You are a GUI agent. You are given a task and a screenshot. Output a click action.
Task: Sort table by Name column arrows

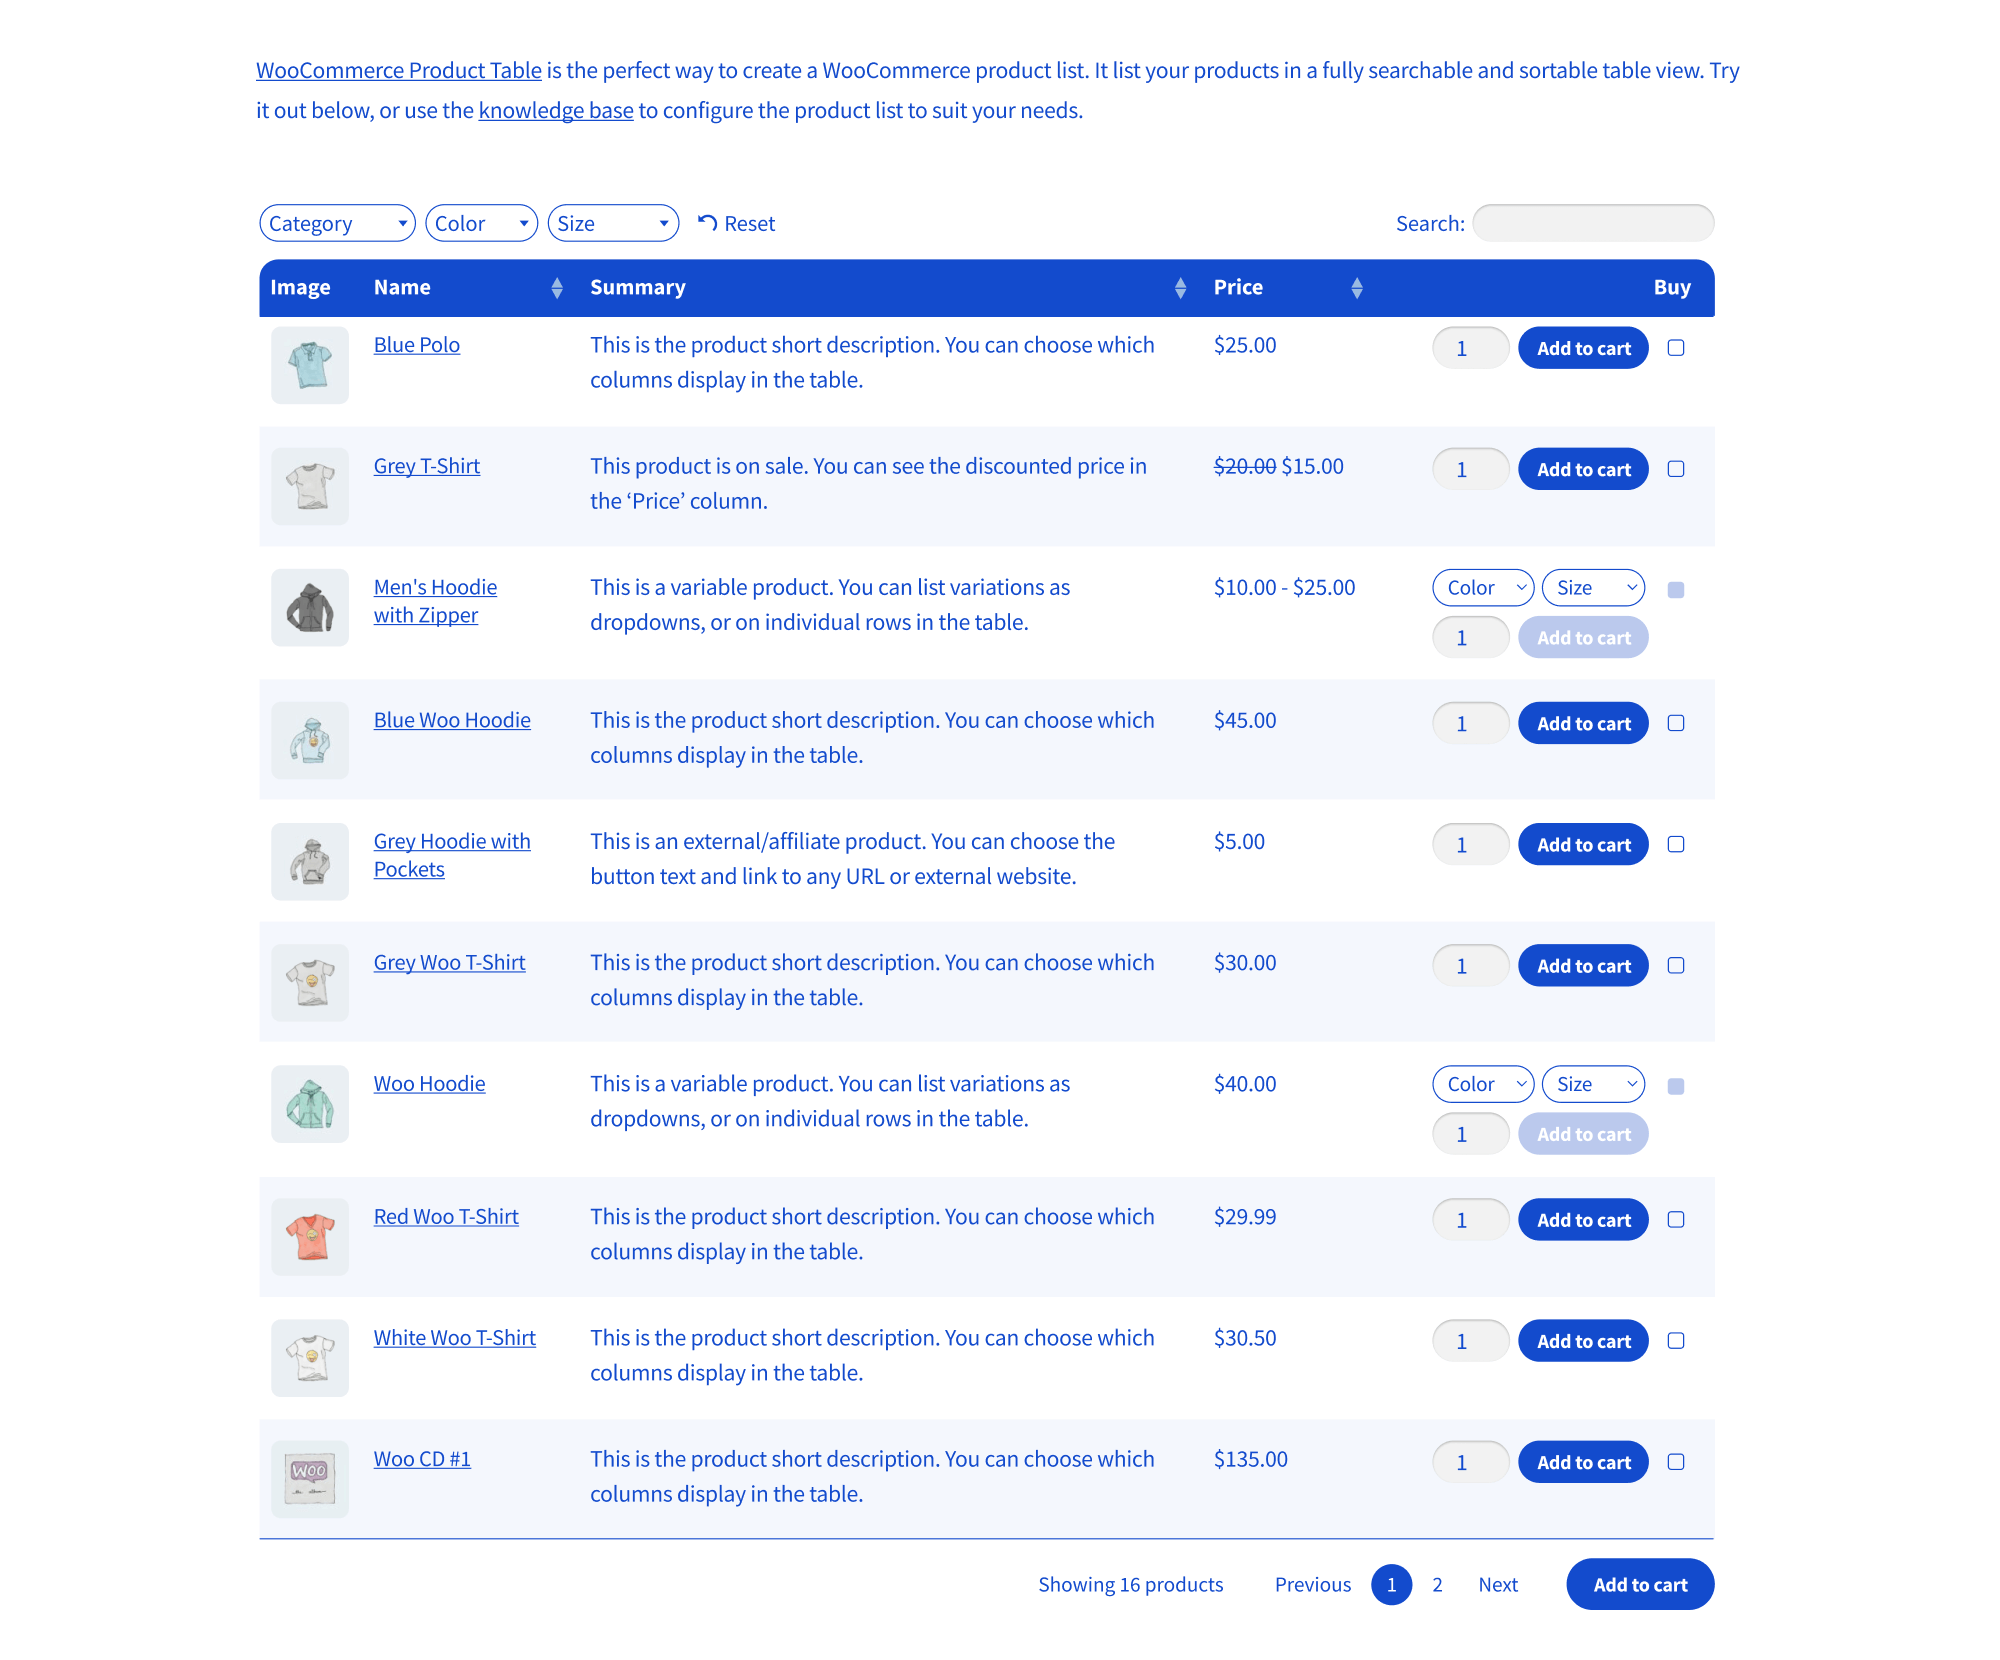click(557, 288)
